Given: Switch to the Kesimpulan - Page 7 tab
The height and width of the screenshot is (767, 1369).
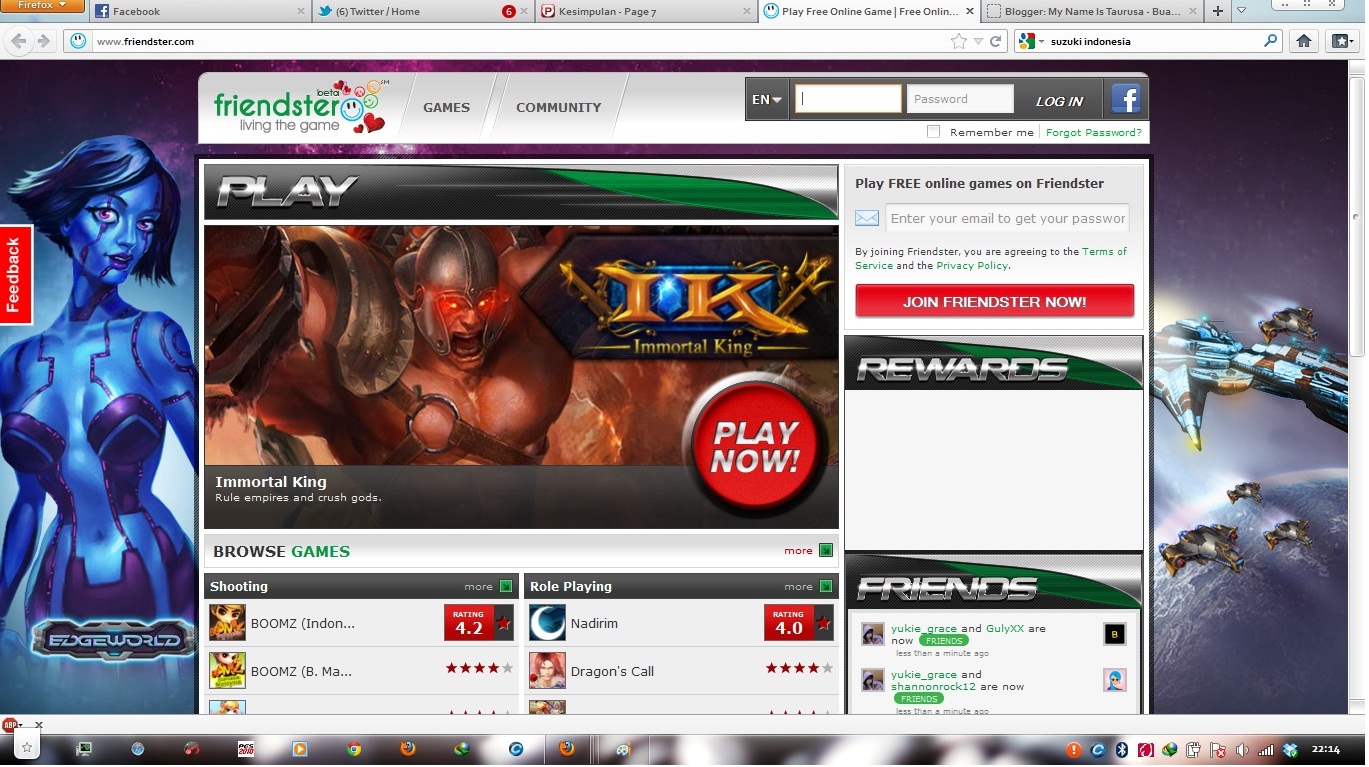Looking at the screenshot, I should pos(646,11).
